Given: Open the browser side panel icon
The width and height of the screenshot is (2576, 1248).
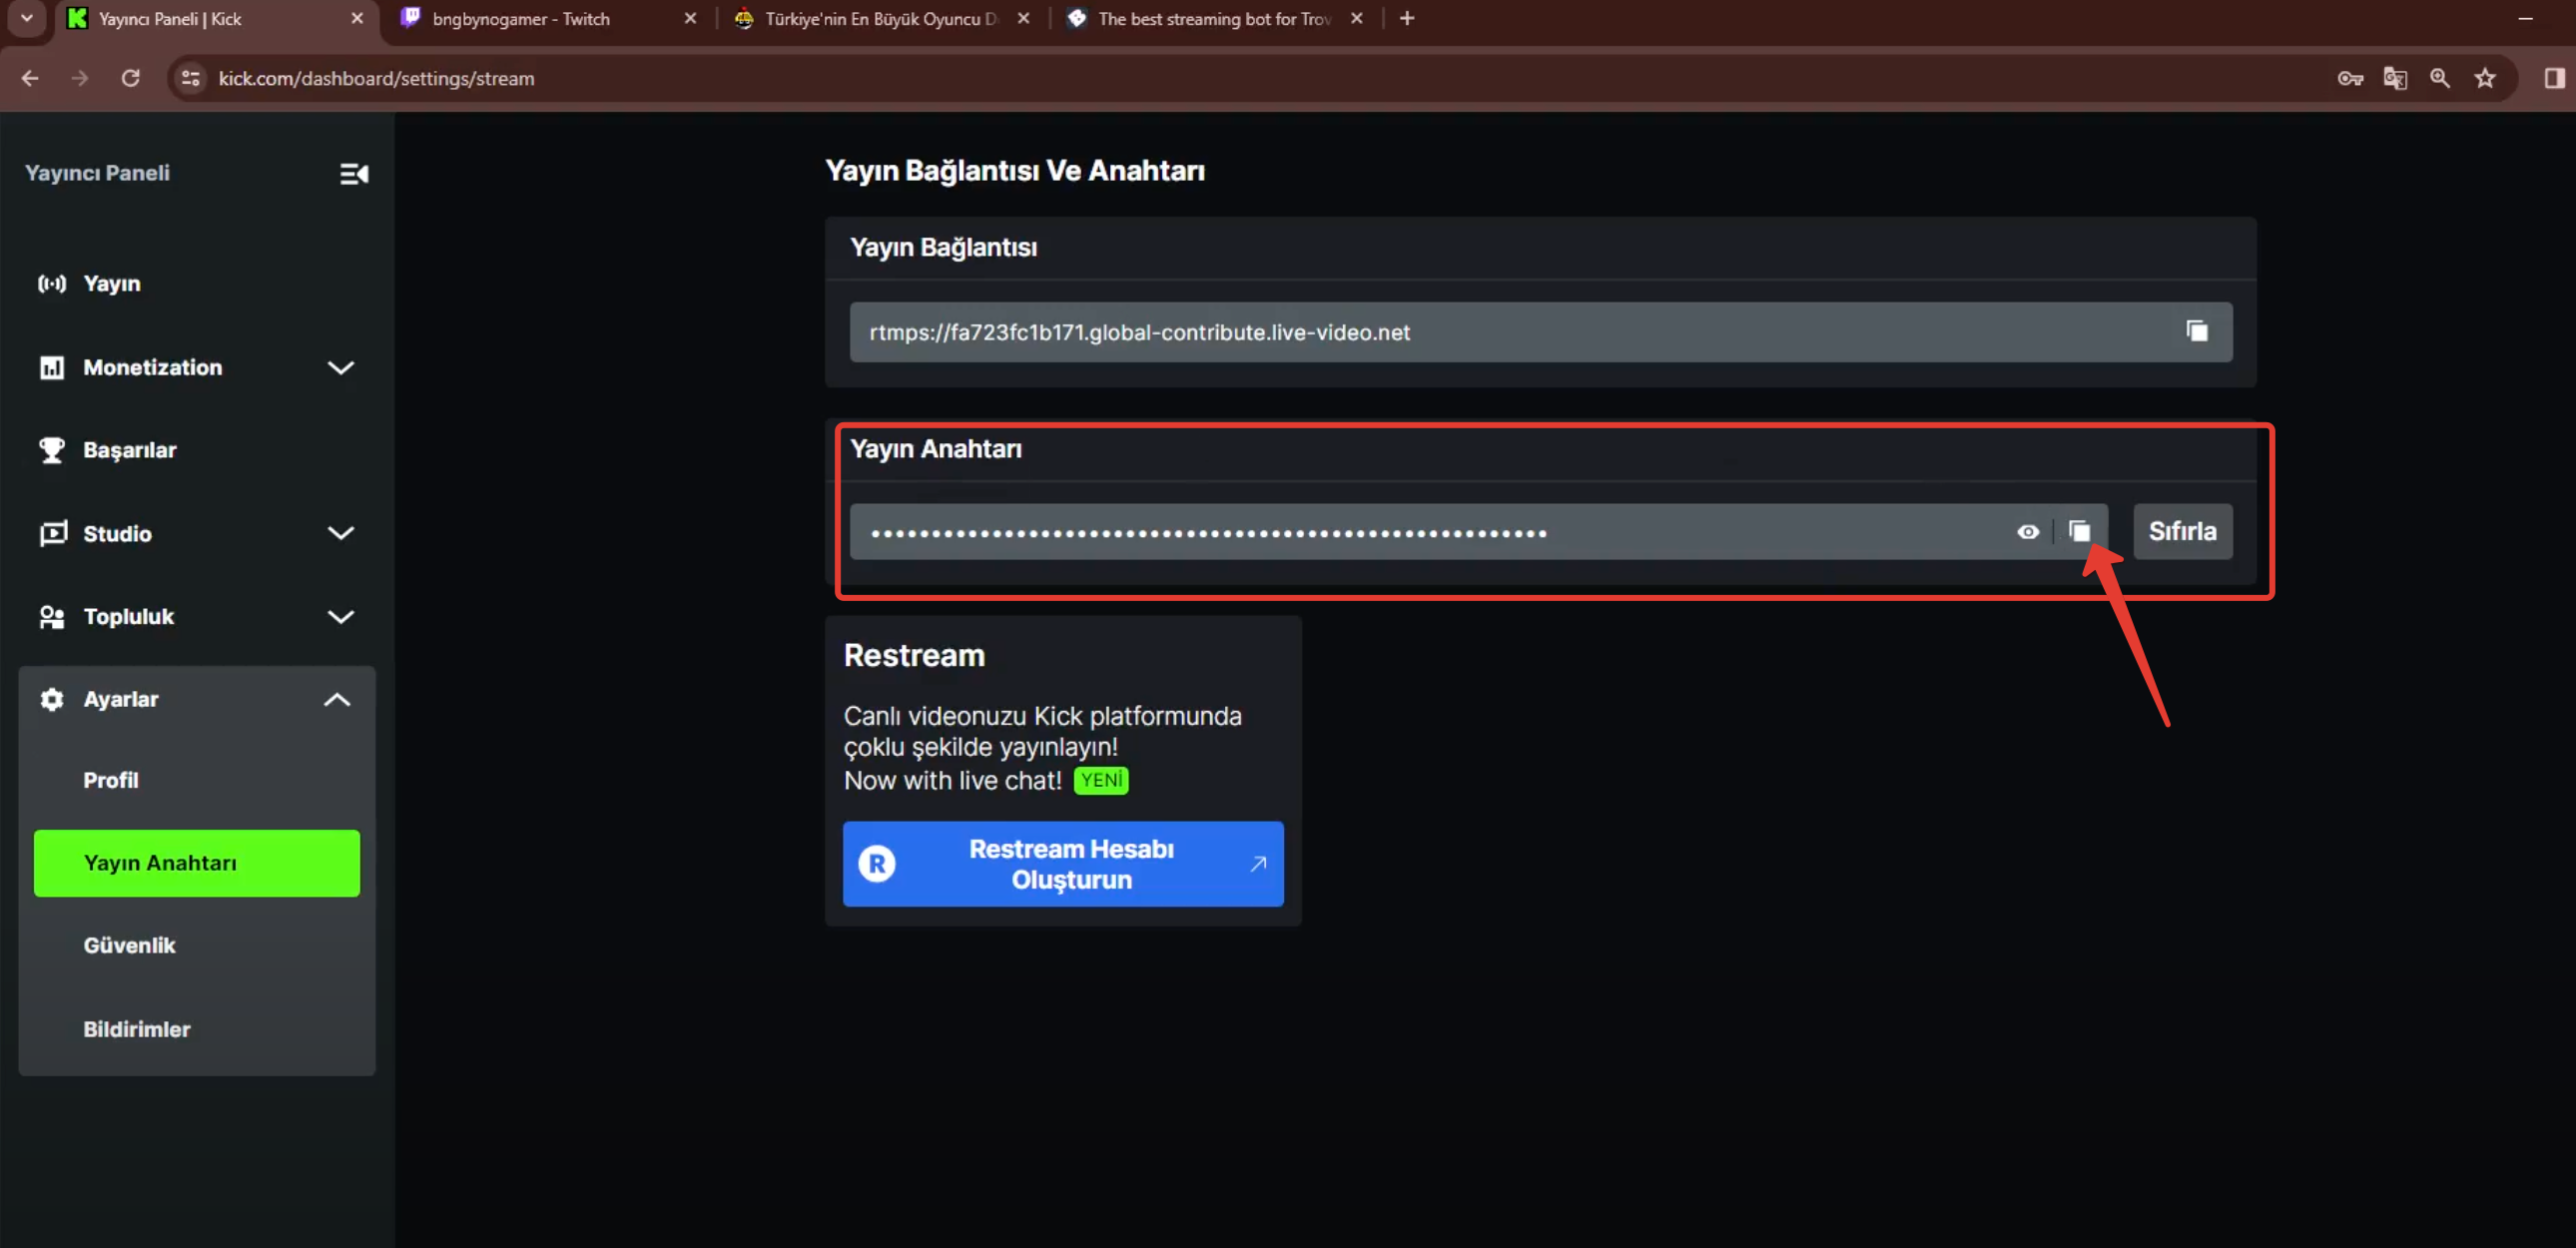Looking at the screenshot, I should (2554, 78).
